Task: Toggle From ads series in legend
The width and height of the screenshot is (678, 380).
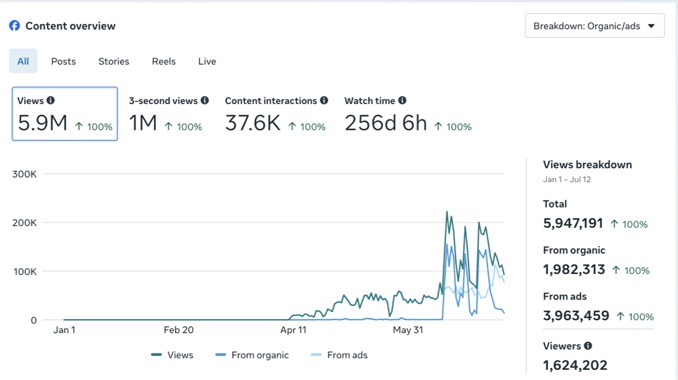Action: click(x=339, y=355)
